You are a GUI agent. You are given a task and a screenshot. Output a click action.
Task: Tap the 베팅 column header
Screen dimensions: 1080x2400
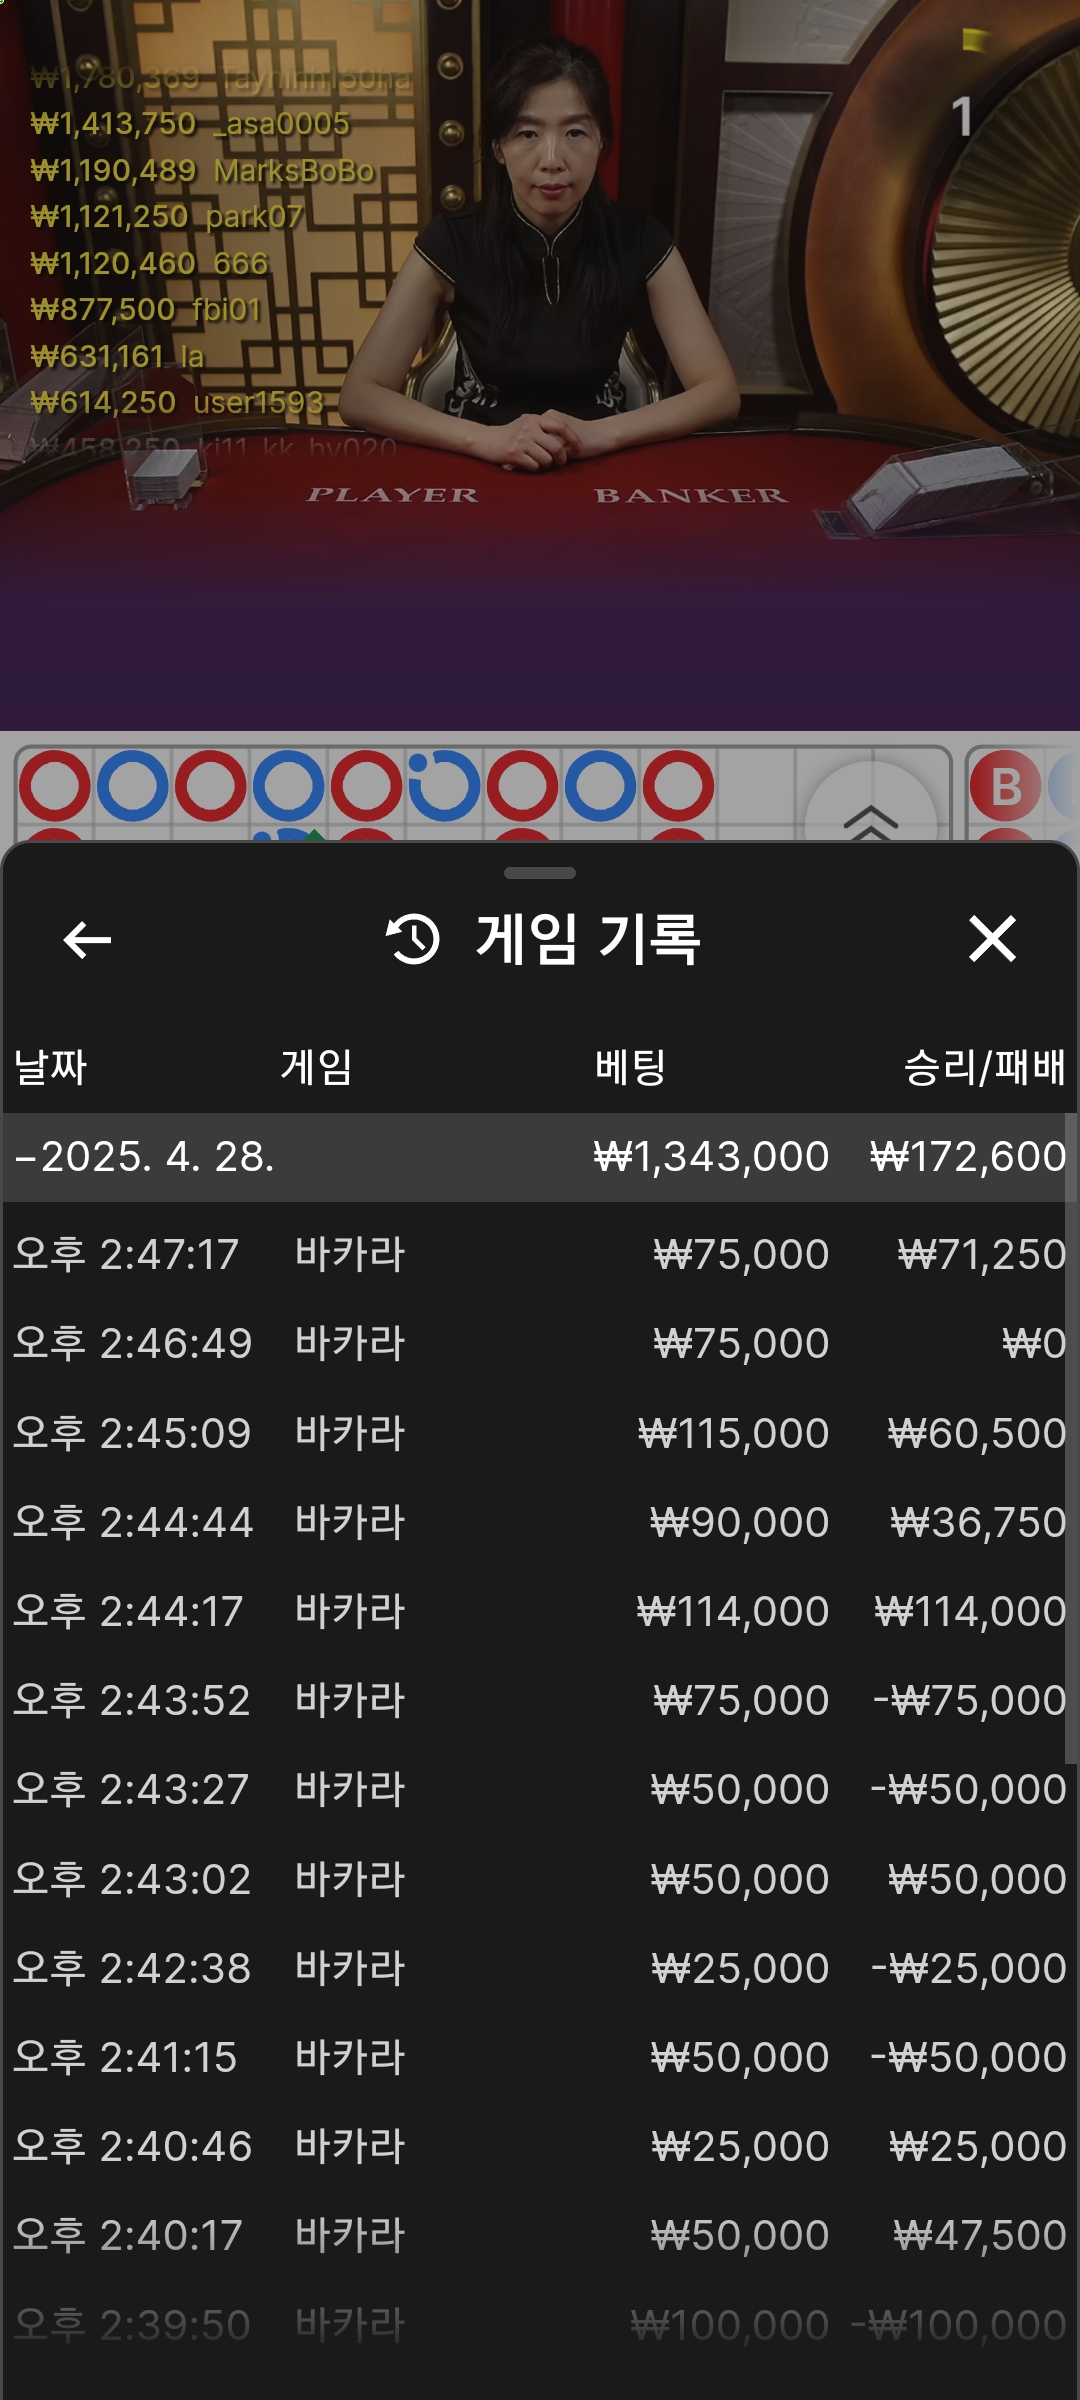630,1067
